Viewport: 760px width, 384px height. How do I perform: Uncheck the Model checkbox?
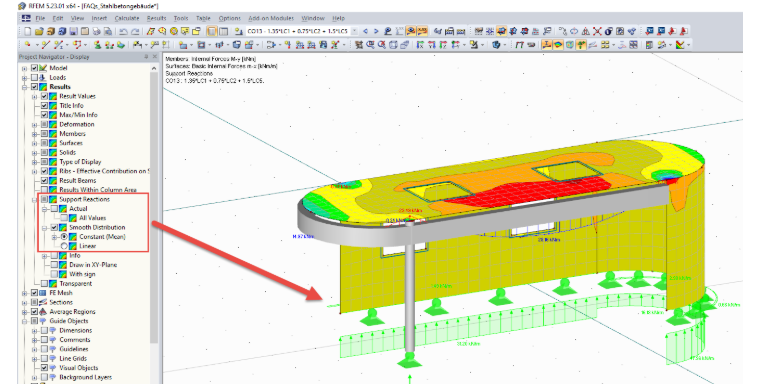click(34, 68)
